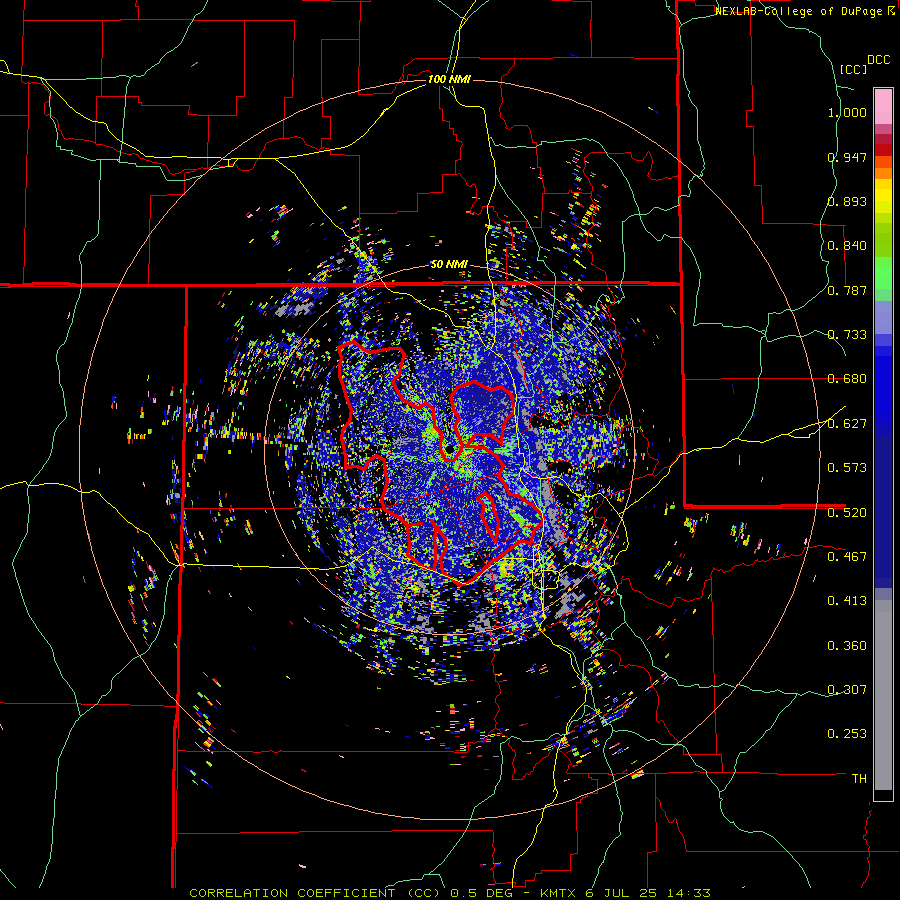
Task: Click the 0.307 legend value
Action: [x=847, y=690]
